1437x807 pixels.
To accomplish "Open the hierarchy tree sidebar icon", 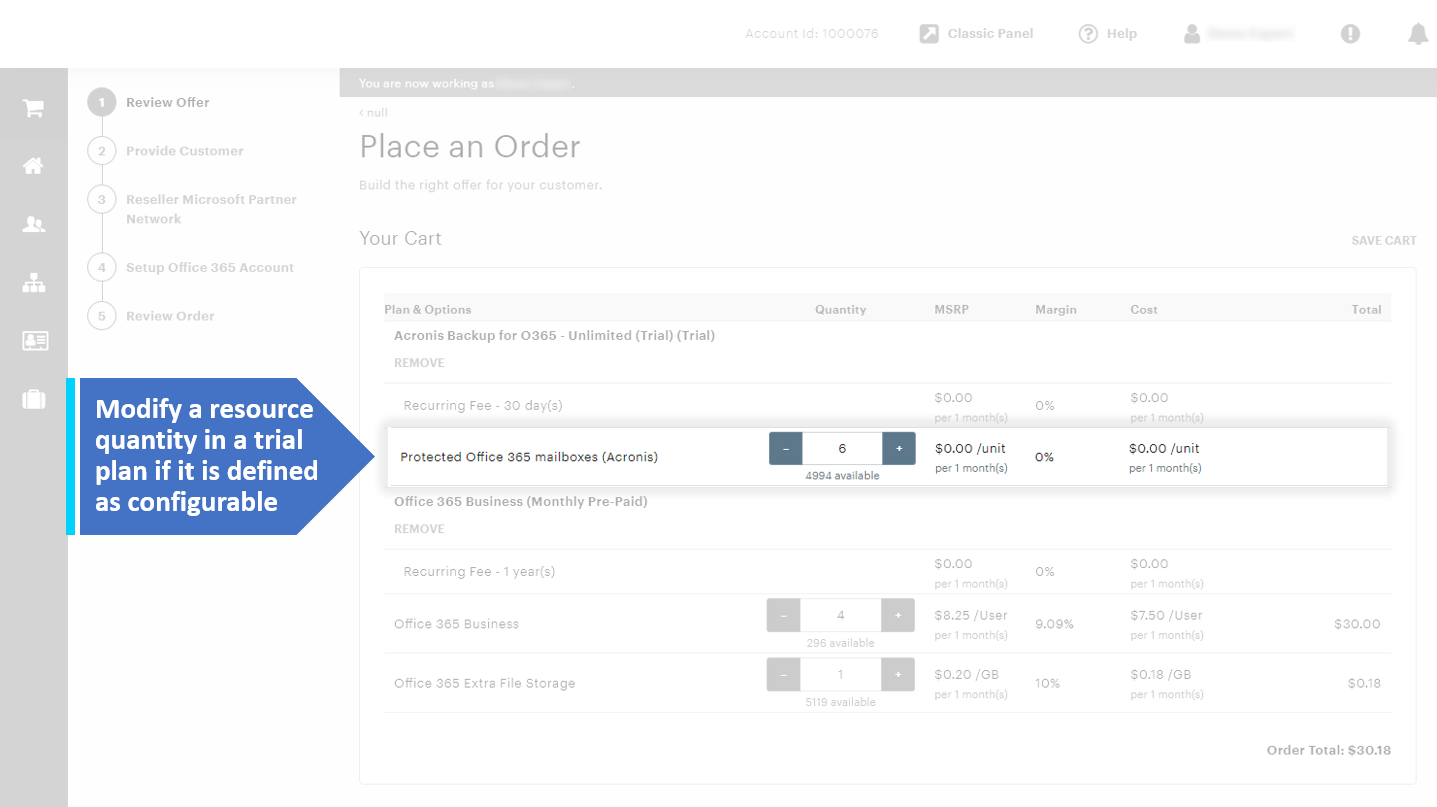I will pyautogui.click(x=34, y=284).
